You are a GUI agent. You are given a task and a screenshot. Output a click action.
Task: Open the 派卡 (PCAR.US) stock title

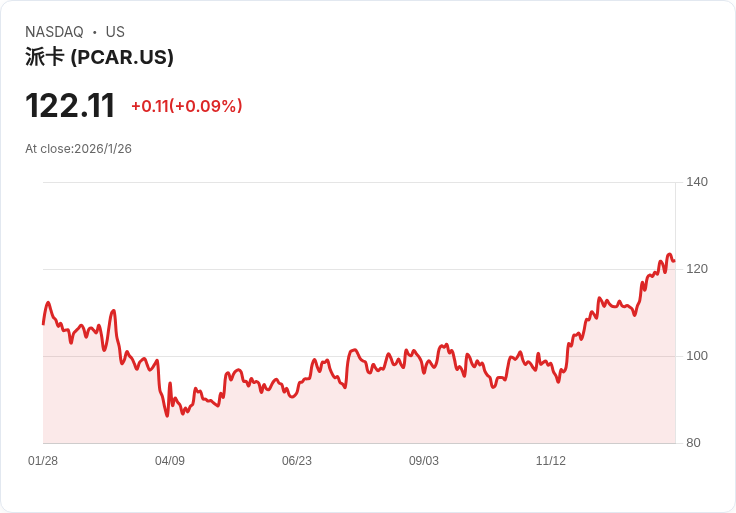click(x=99, y=57)
